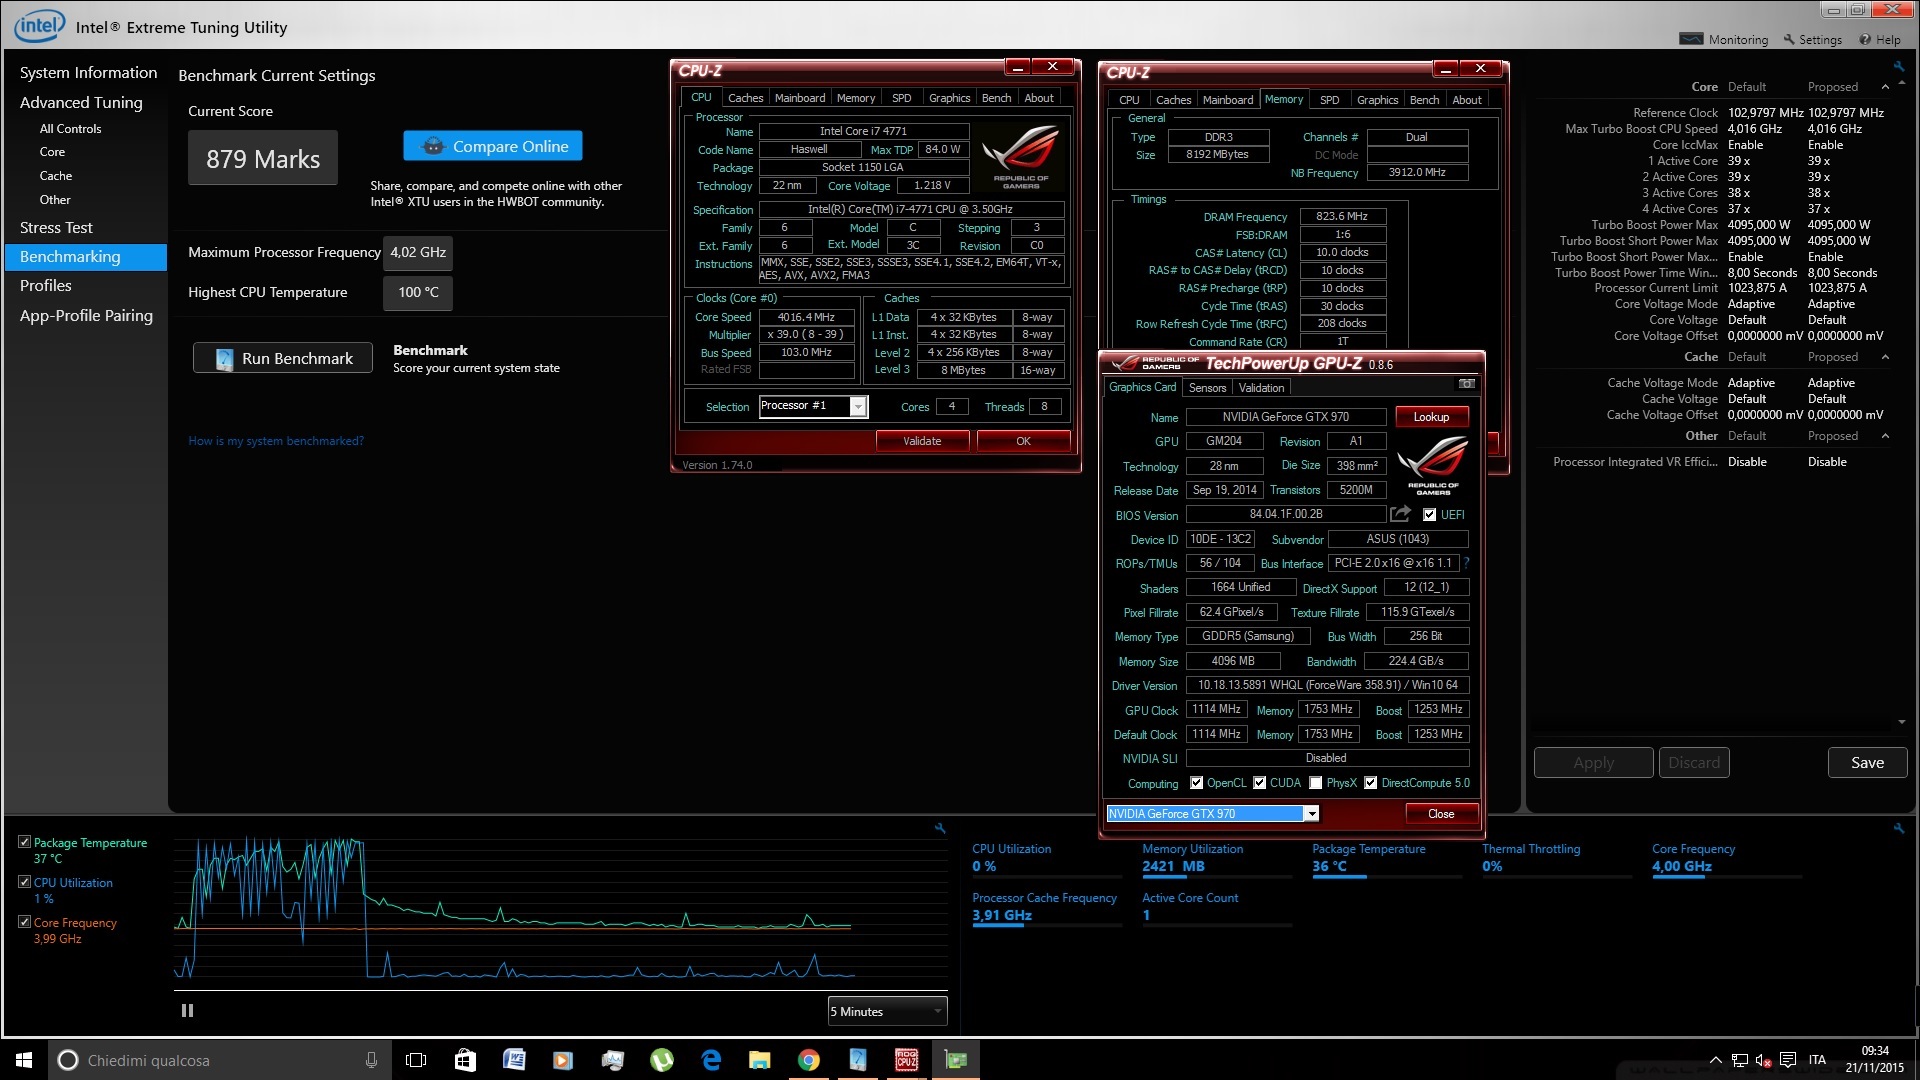The width and height of the screenshot is (1920, 1080).
Task: Toggle the OpenCL checkbox in GPU-Z
Action: (1196, 783)
